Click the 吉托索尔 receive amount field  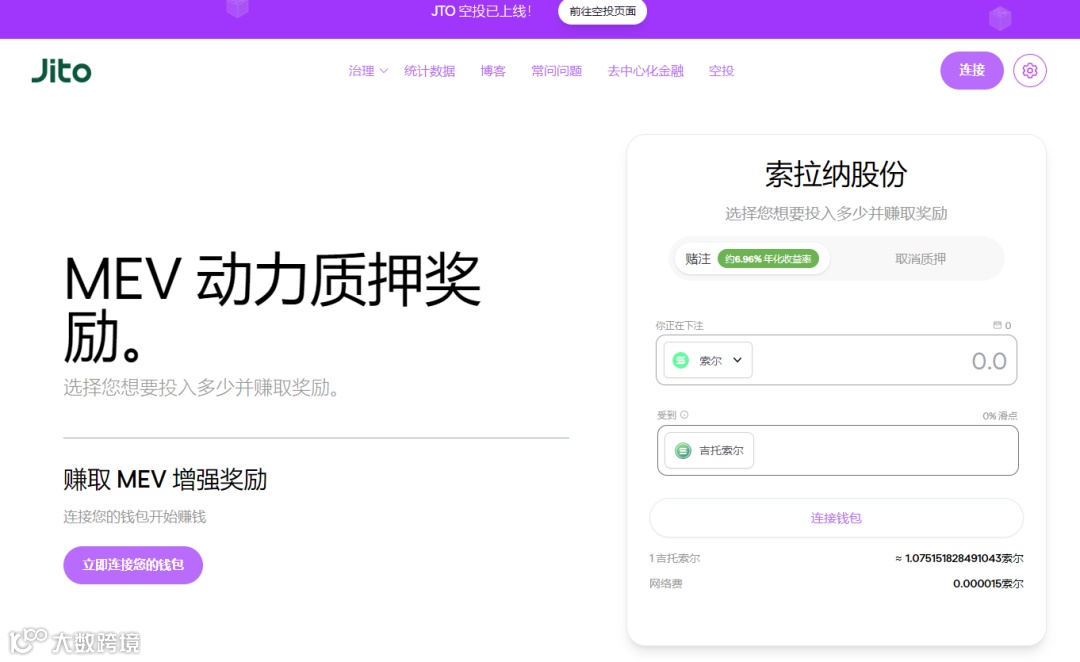tap(838, 451)
